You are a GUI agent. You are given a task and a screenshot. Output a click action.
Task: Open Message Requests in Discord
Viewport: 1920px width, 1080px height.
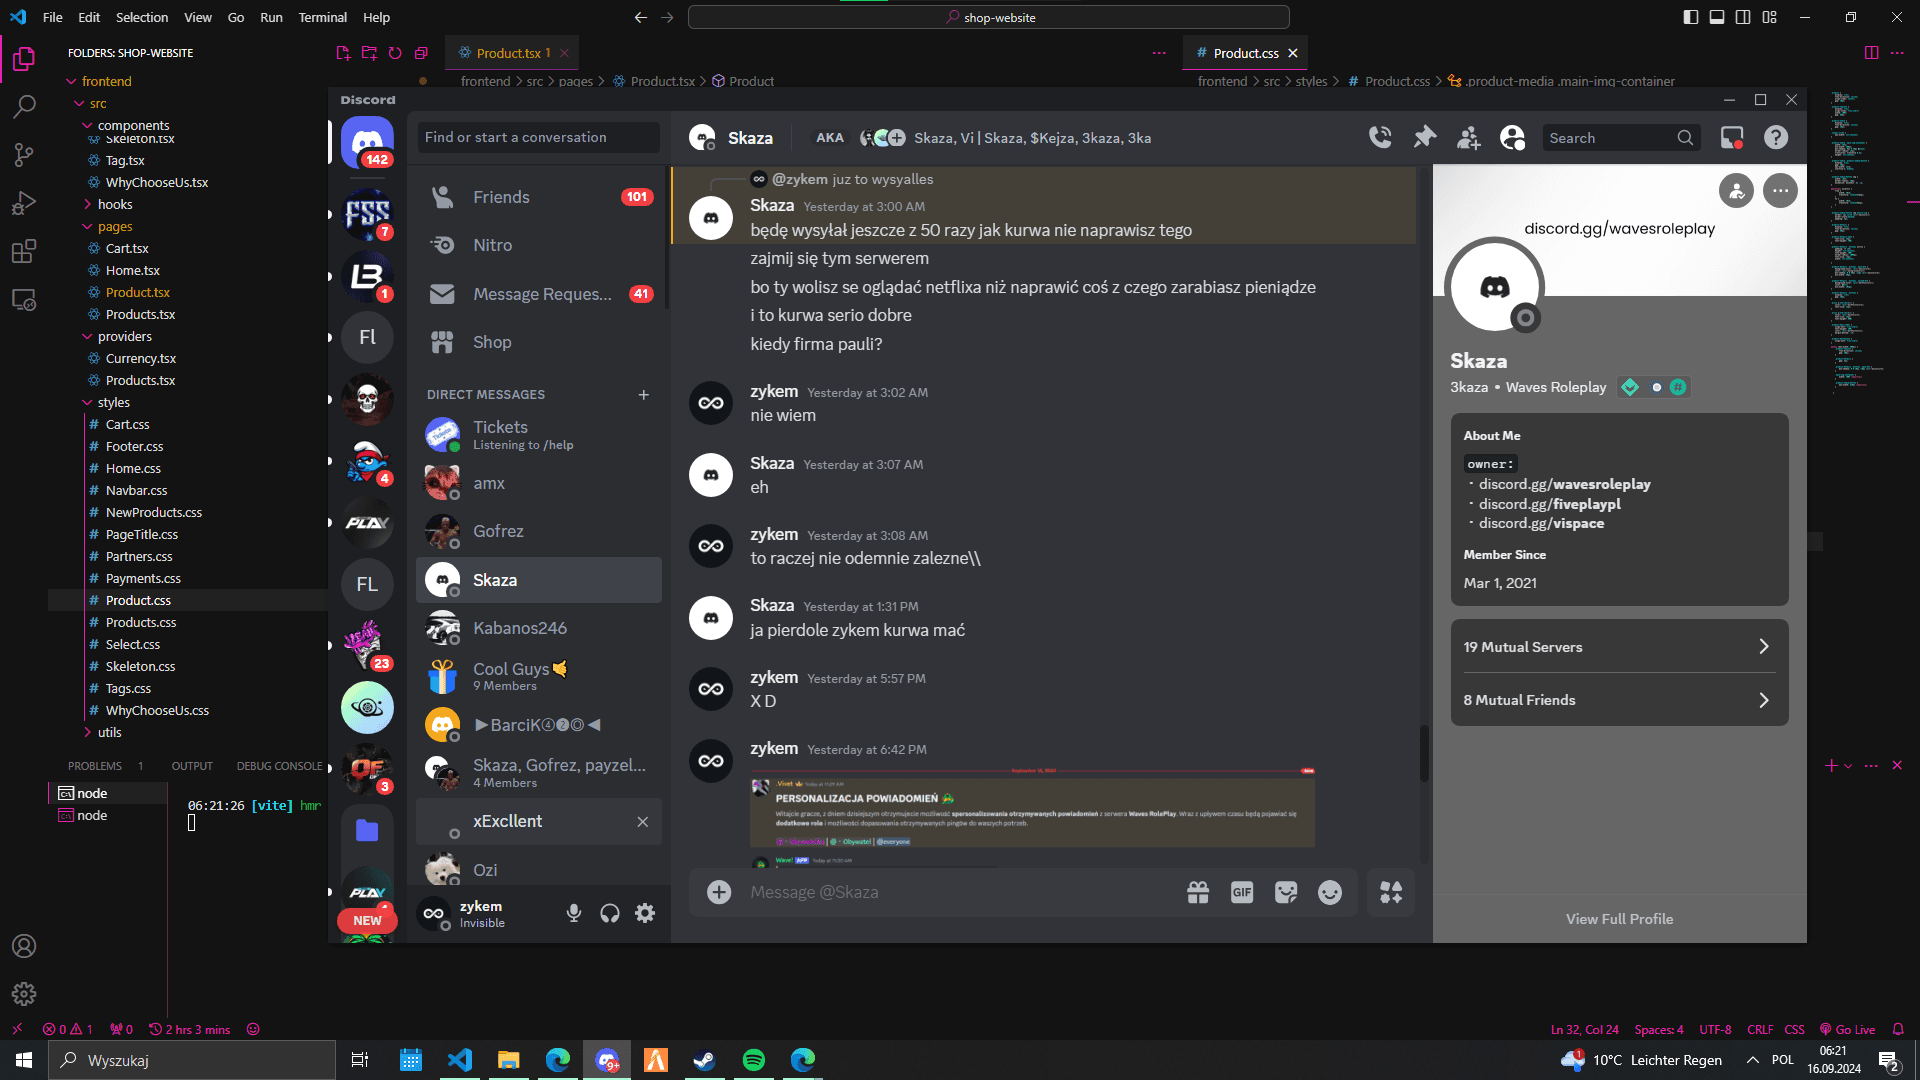(x=538, y=294)
